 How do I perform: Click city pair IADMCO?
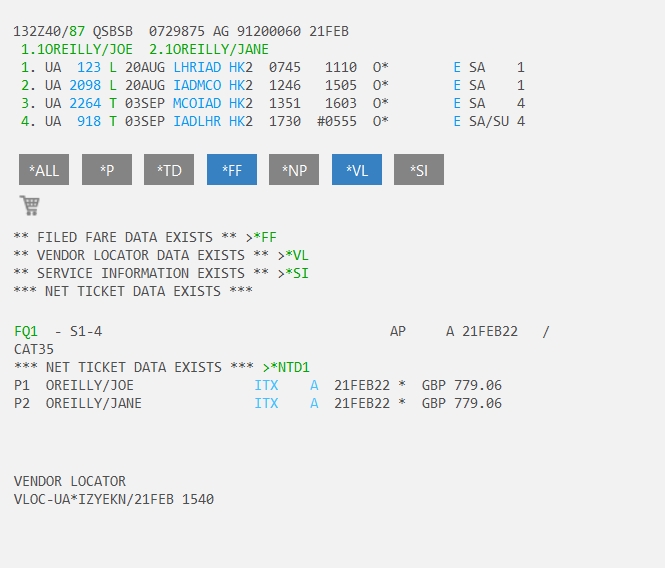(x=197, y=85)
